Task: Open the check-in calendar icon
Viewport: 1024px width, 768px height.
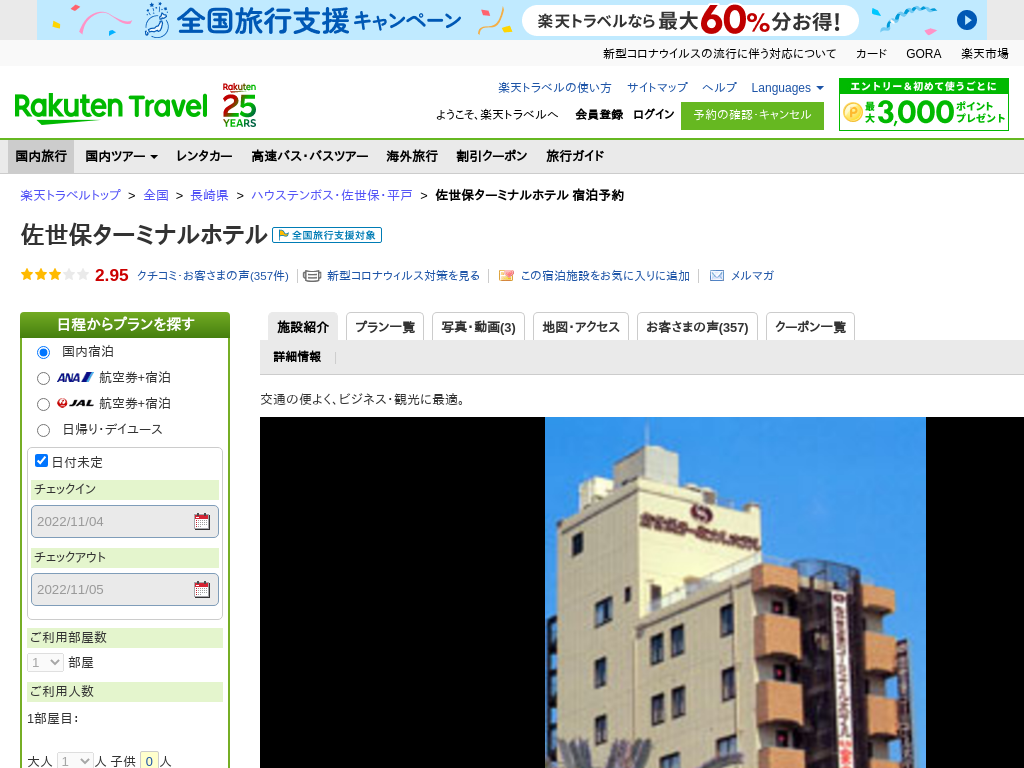Action: pyautogui.click(x=202, y=521)
